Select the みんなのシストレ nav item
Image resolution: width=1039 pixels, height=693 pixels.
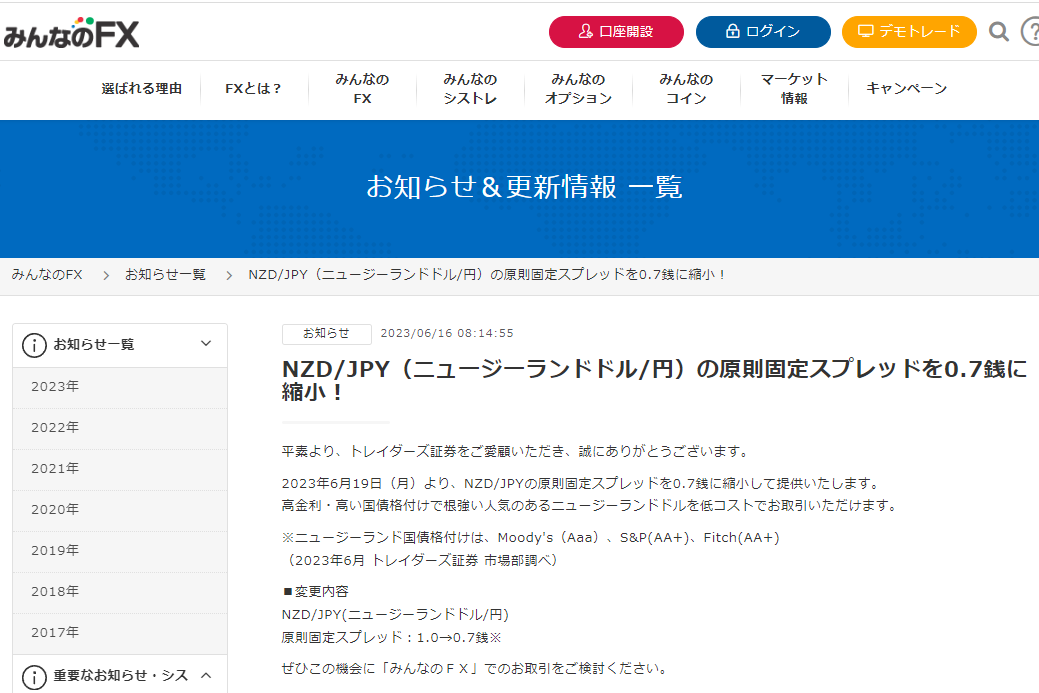tap(470, 89)
